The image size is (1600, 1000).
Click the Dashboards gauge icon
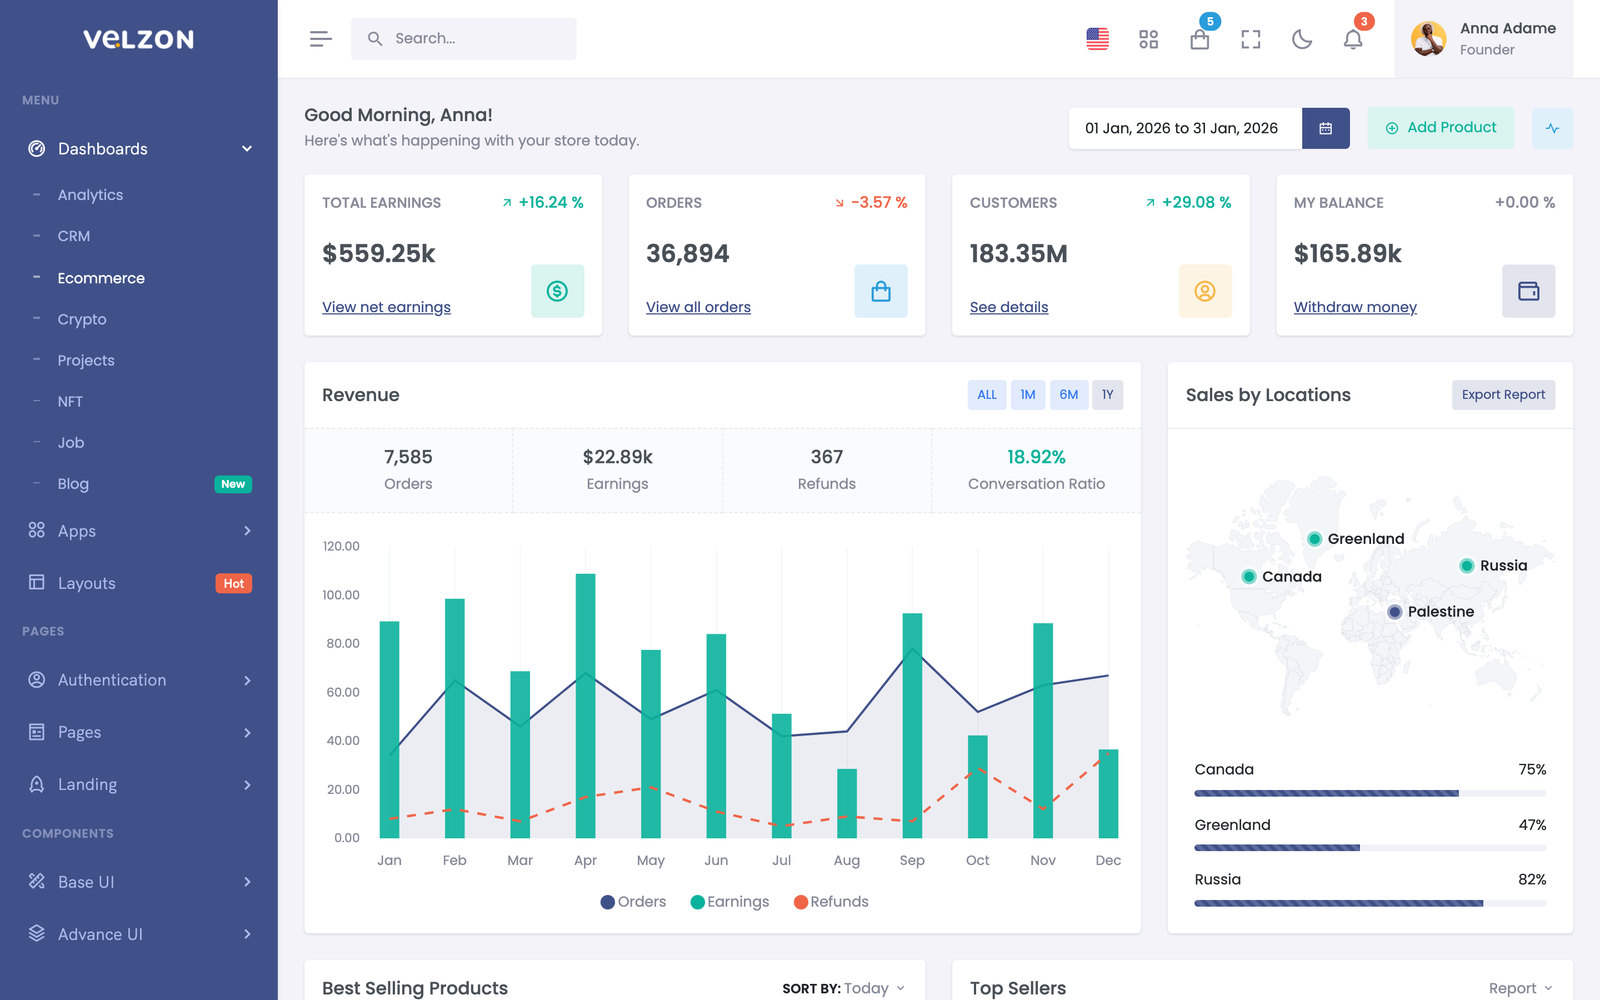(x=37, y=149)
